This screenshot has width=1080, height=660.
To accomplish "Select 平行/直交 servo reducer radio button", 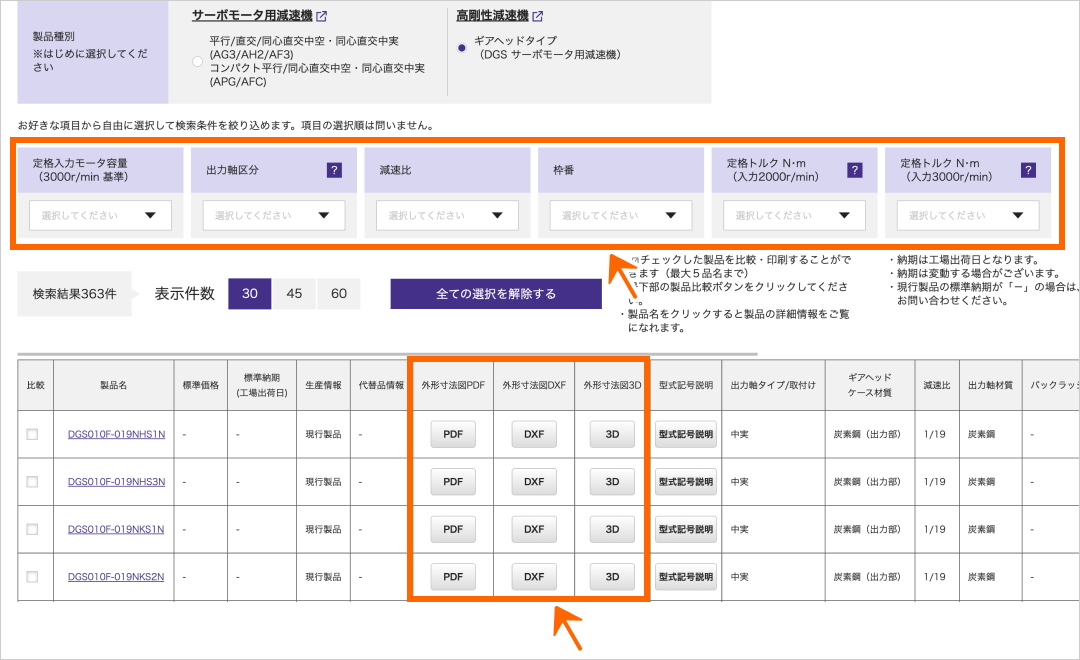I will tap(197, 62).
